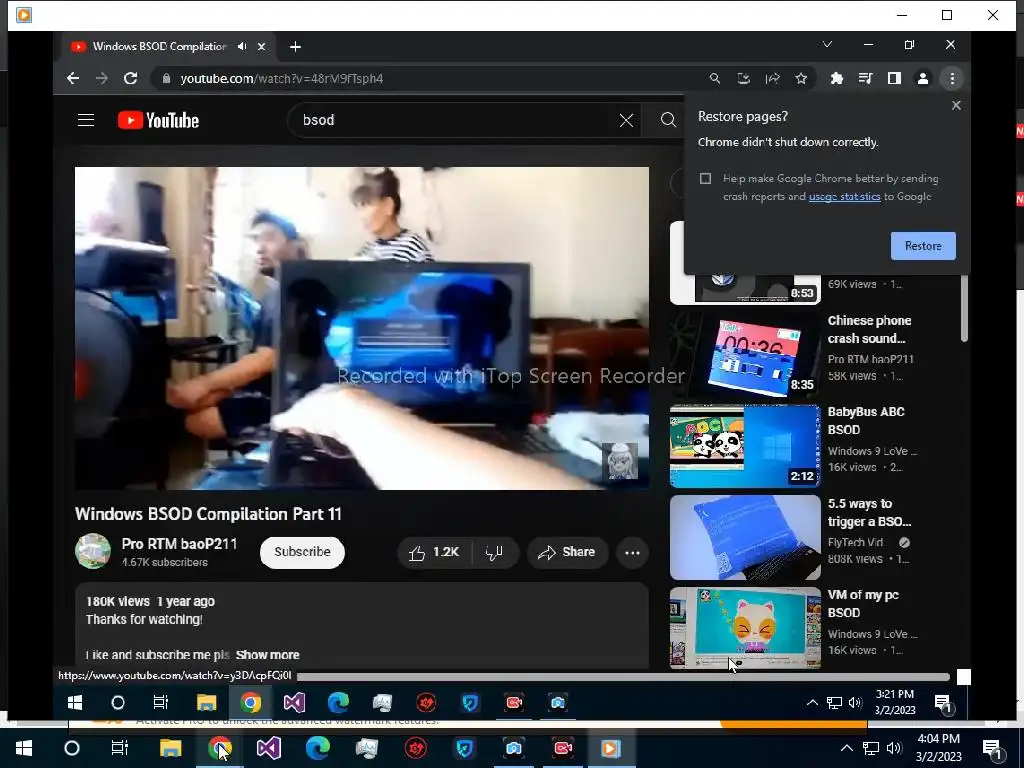This screenshot has width=1024, height=768.
Task: Go back in Chrome
Action: tap(73, 78)
